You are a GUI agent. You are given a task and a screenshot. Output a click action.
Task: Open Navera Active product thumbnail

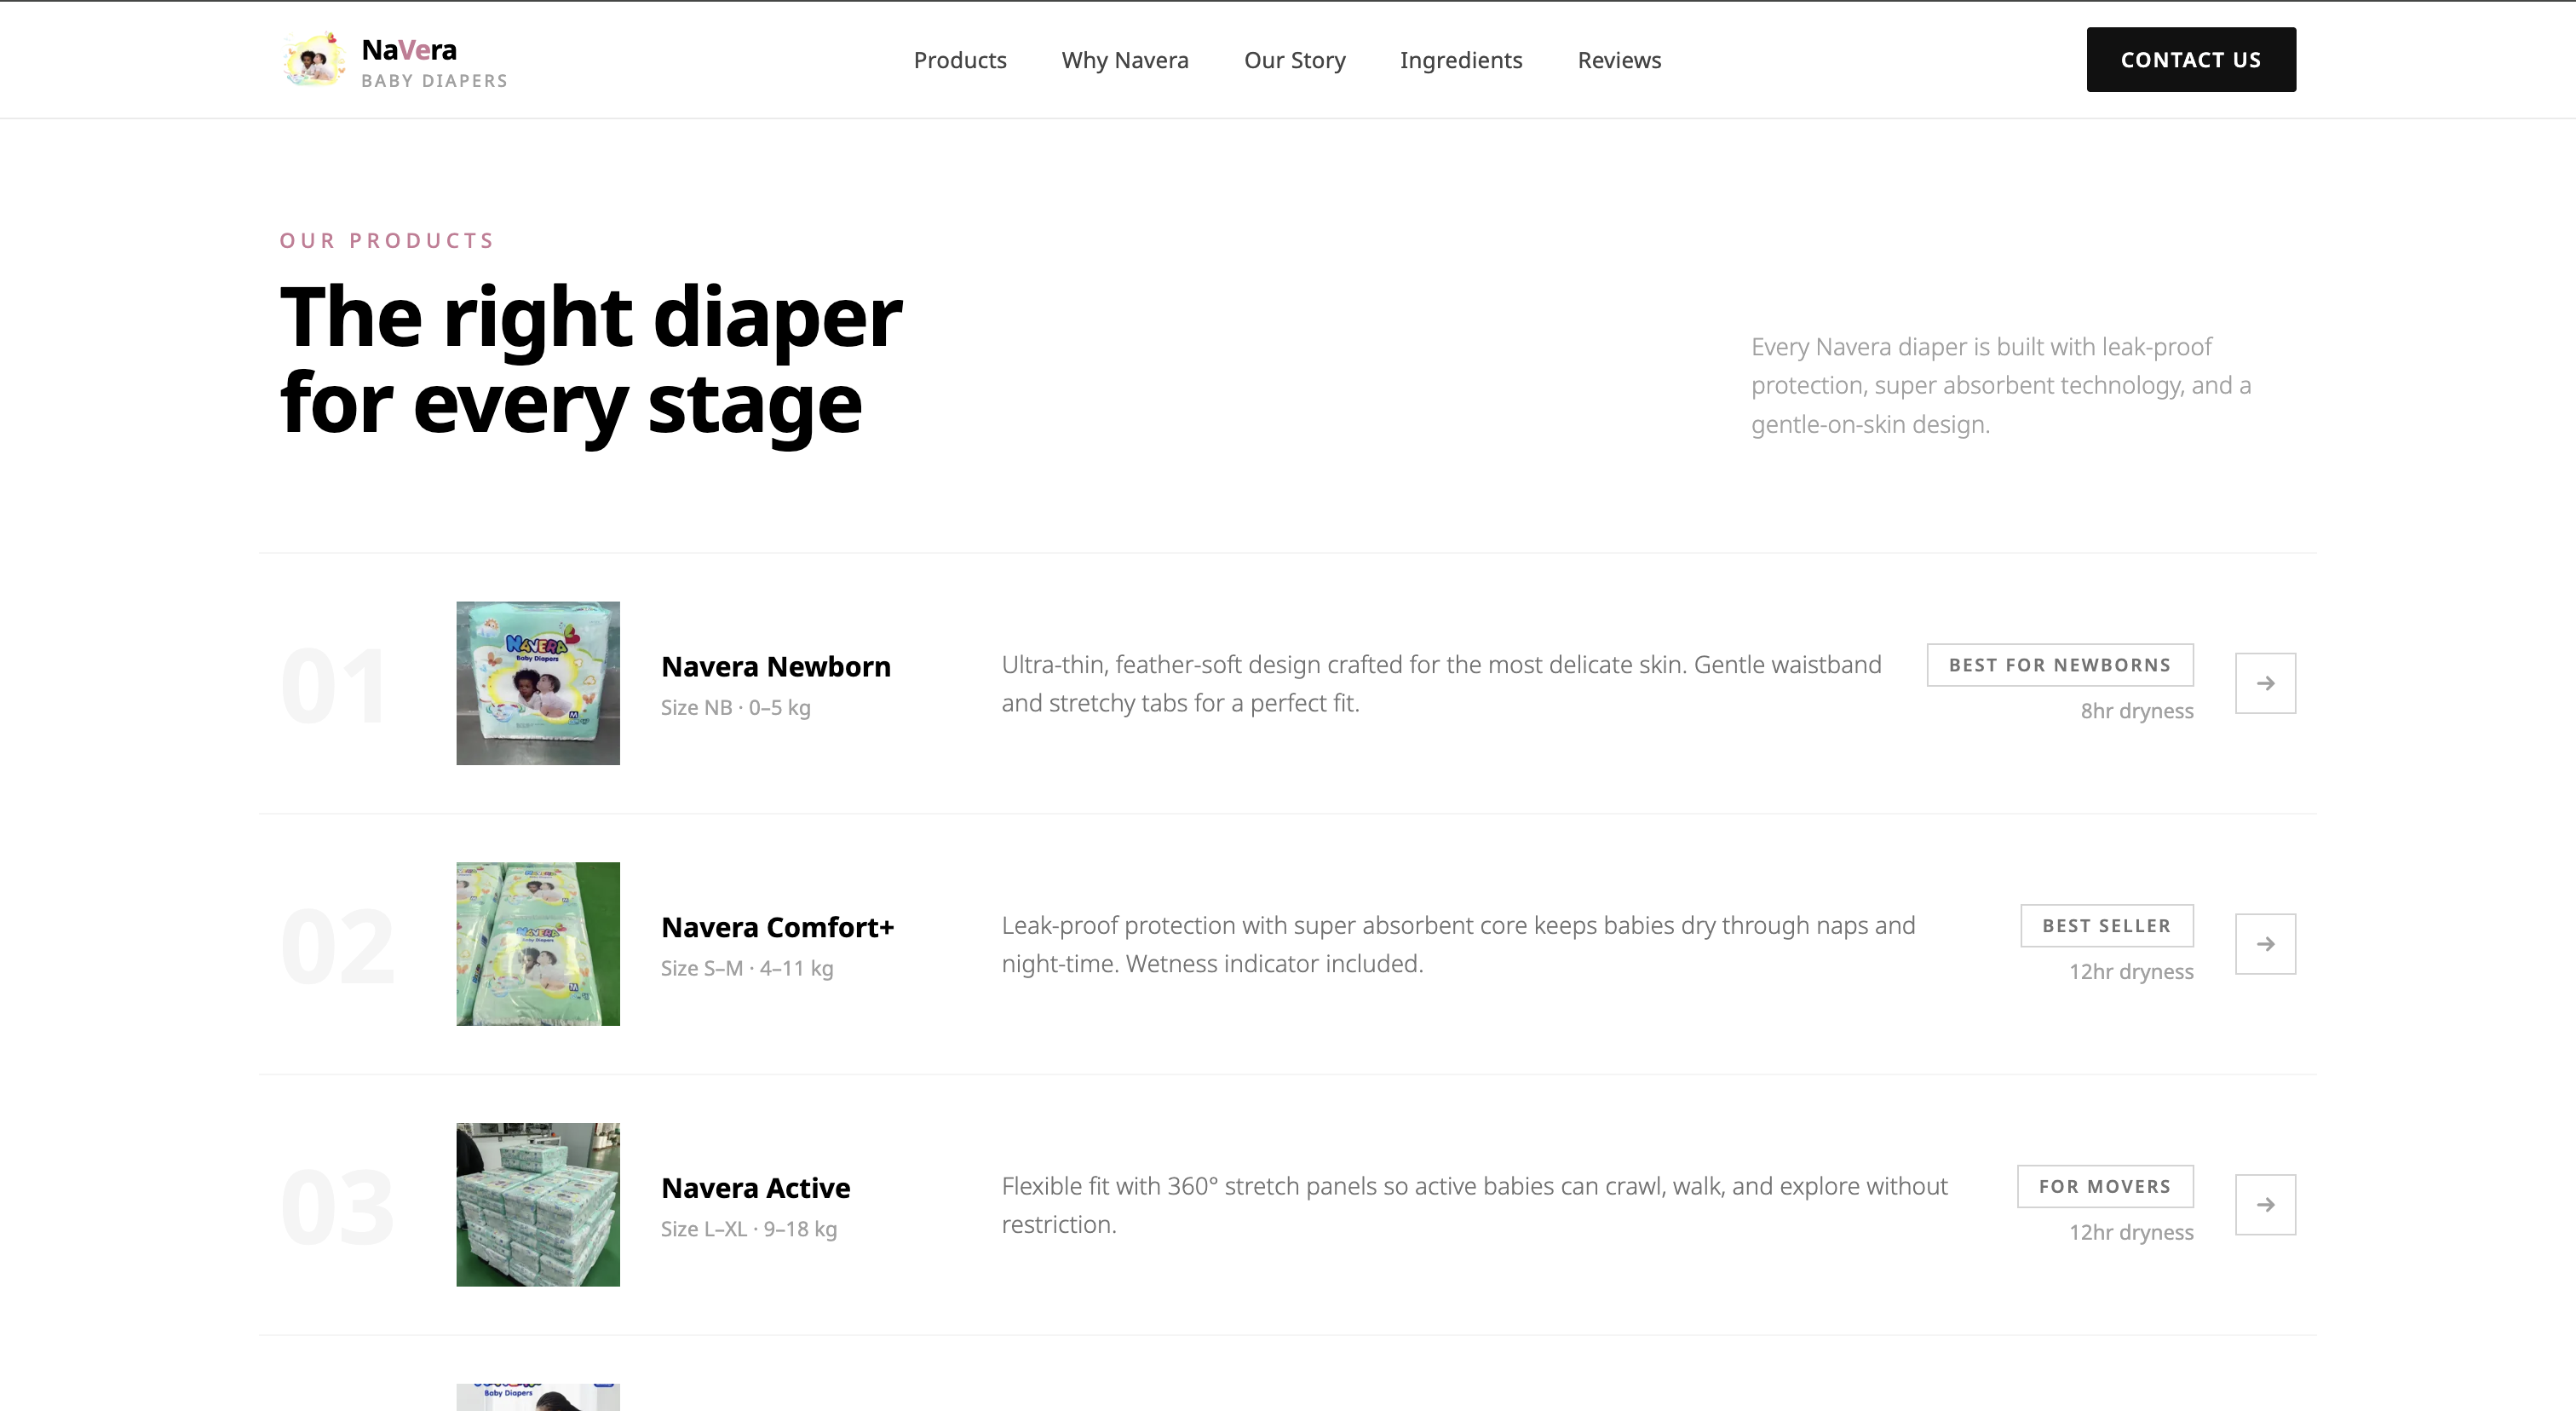point(538,1205)
